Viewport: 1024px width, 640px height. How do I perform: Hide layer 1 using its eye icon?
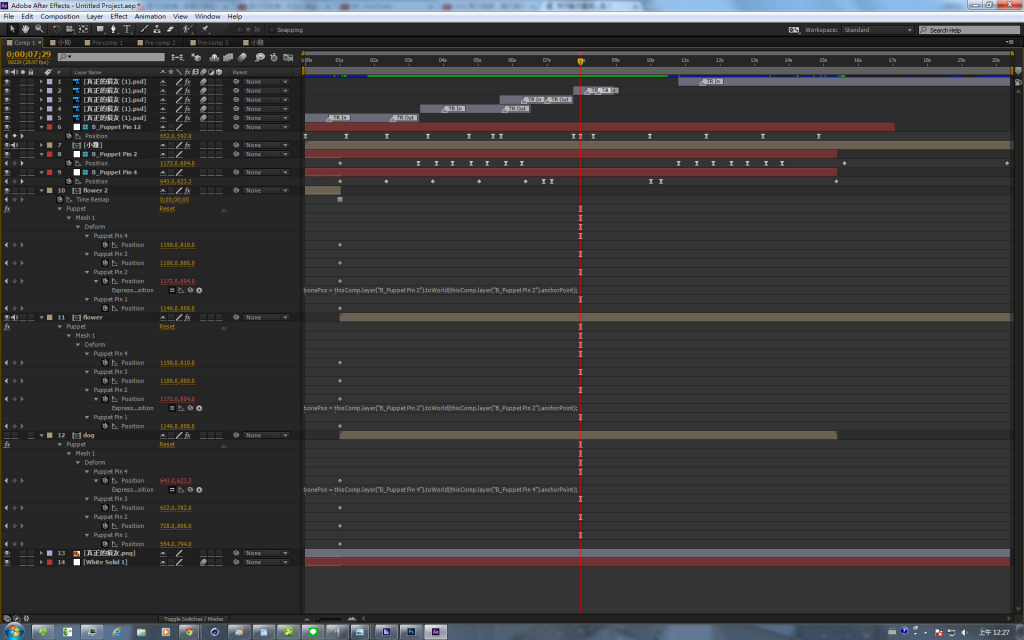click(x=7, y=82)
